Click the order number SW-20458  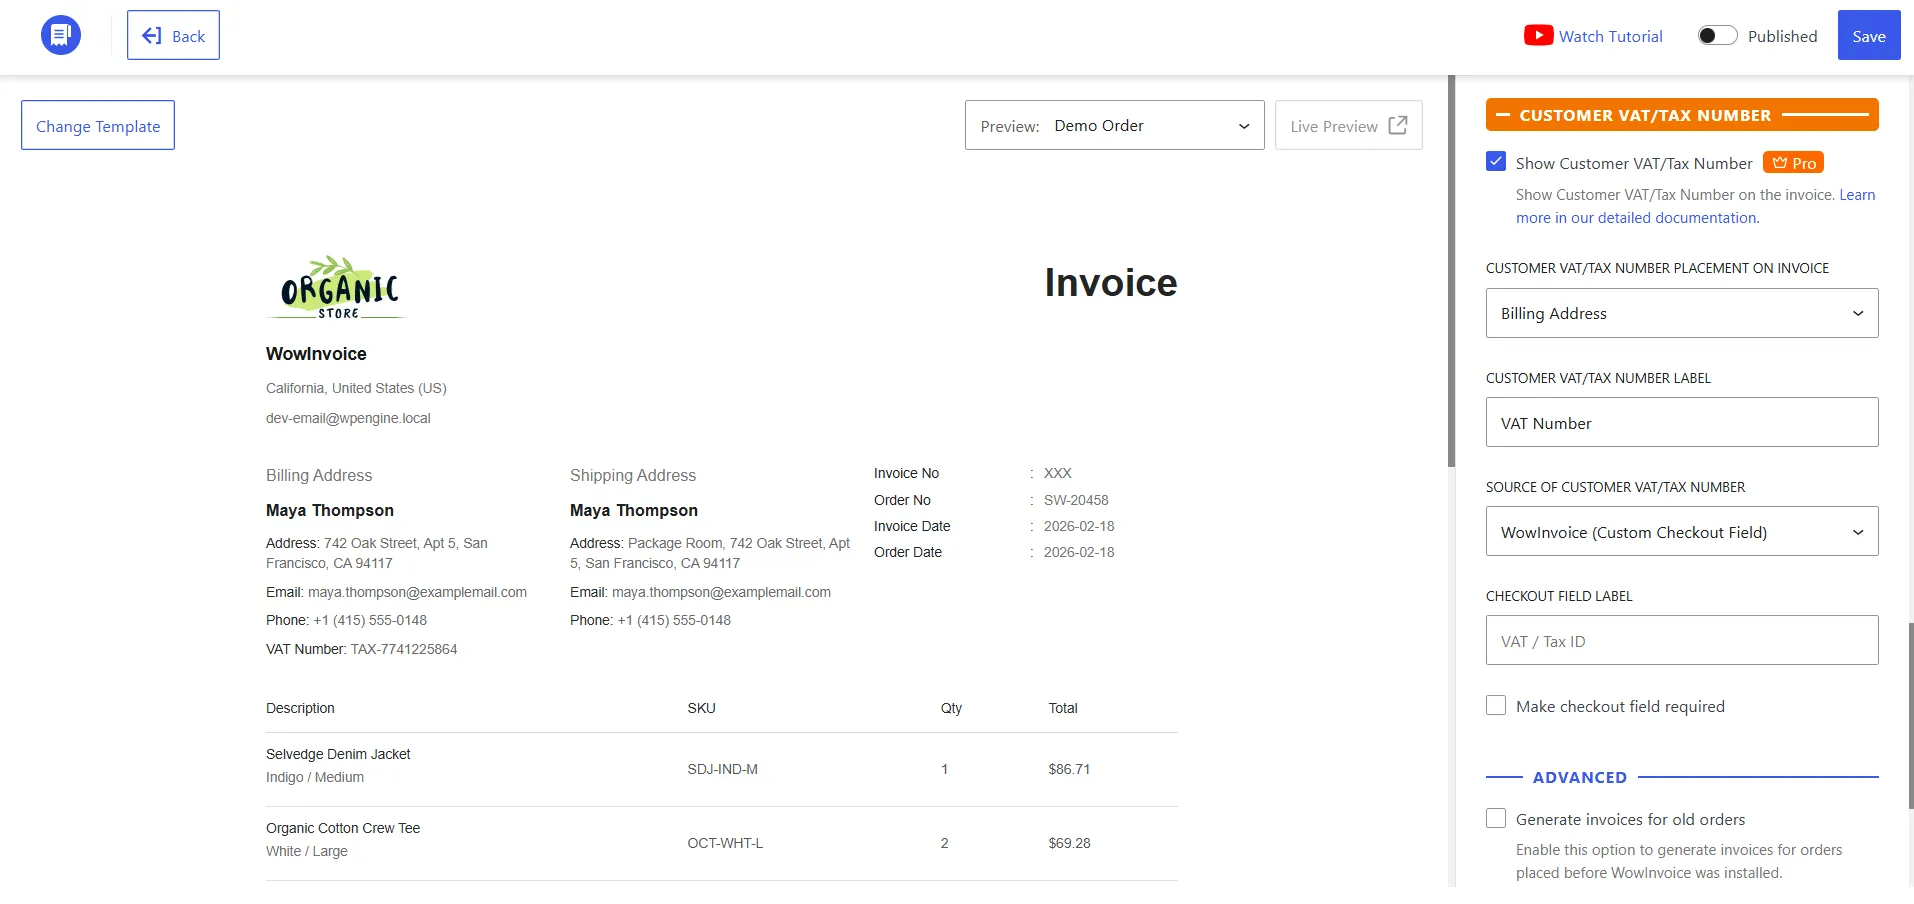pyautogui.click(x=1076, y=500)
